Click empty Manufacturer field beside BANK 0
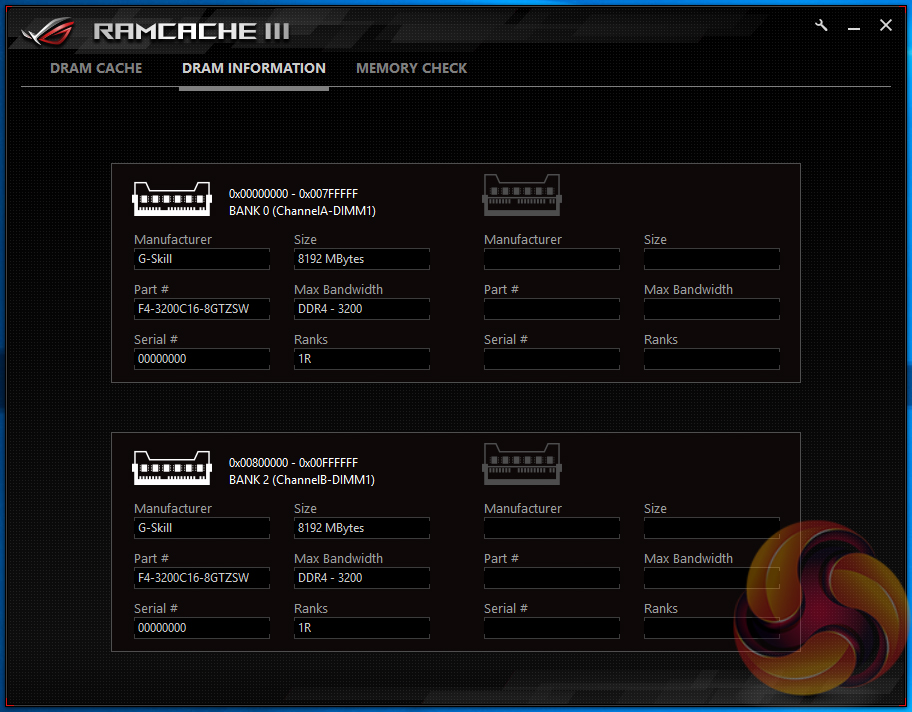This screenshot has width=912, height=712. point(552,259)
